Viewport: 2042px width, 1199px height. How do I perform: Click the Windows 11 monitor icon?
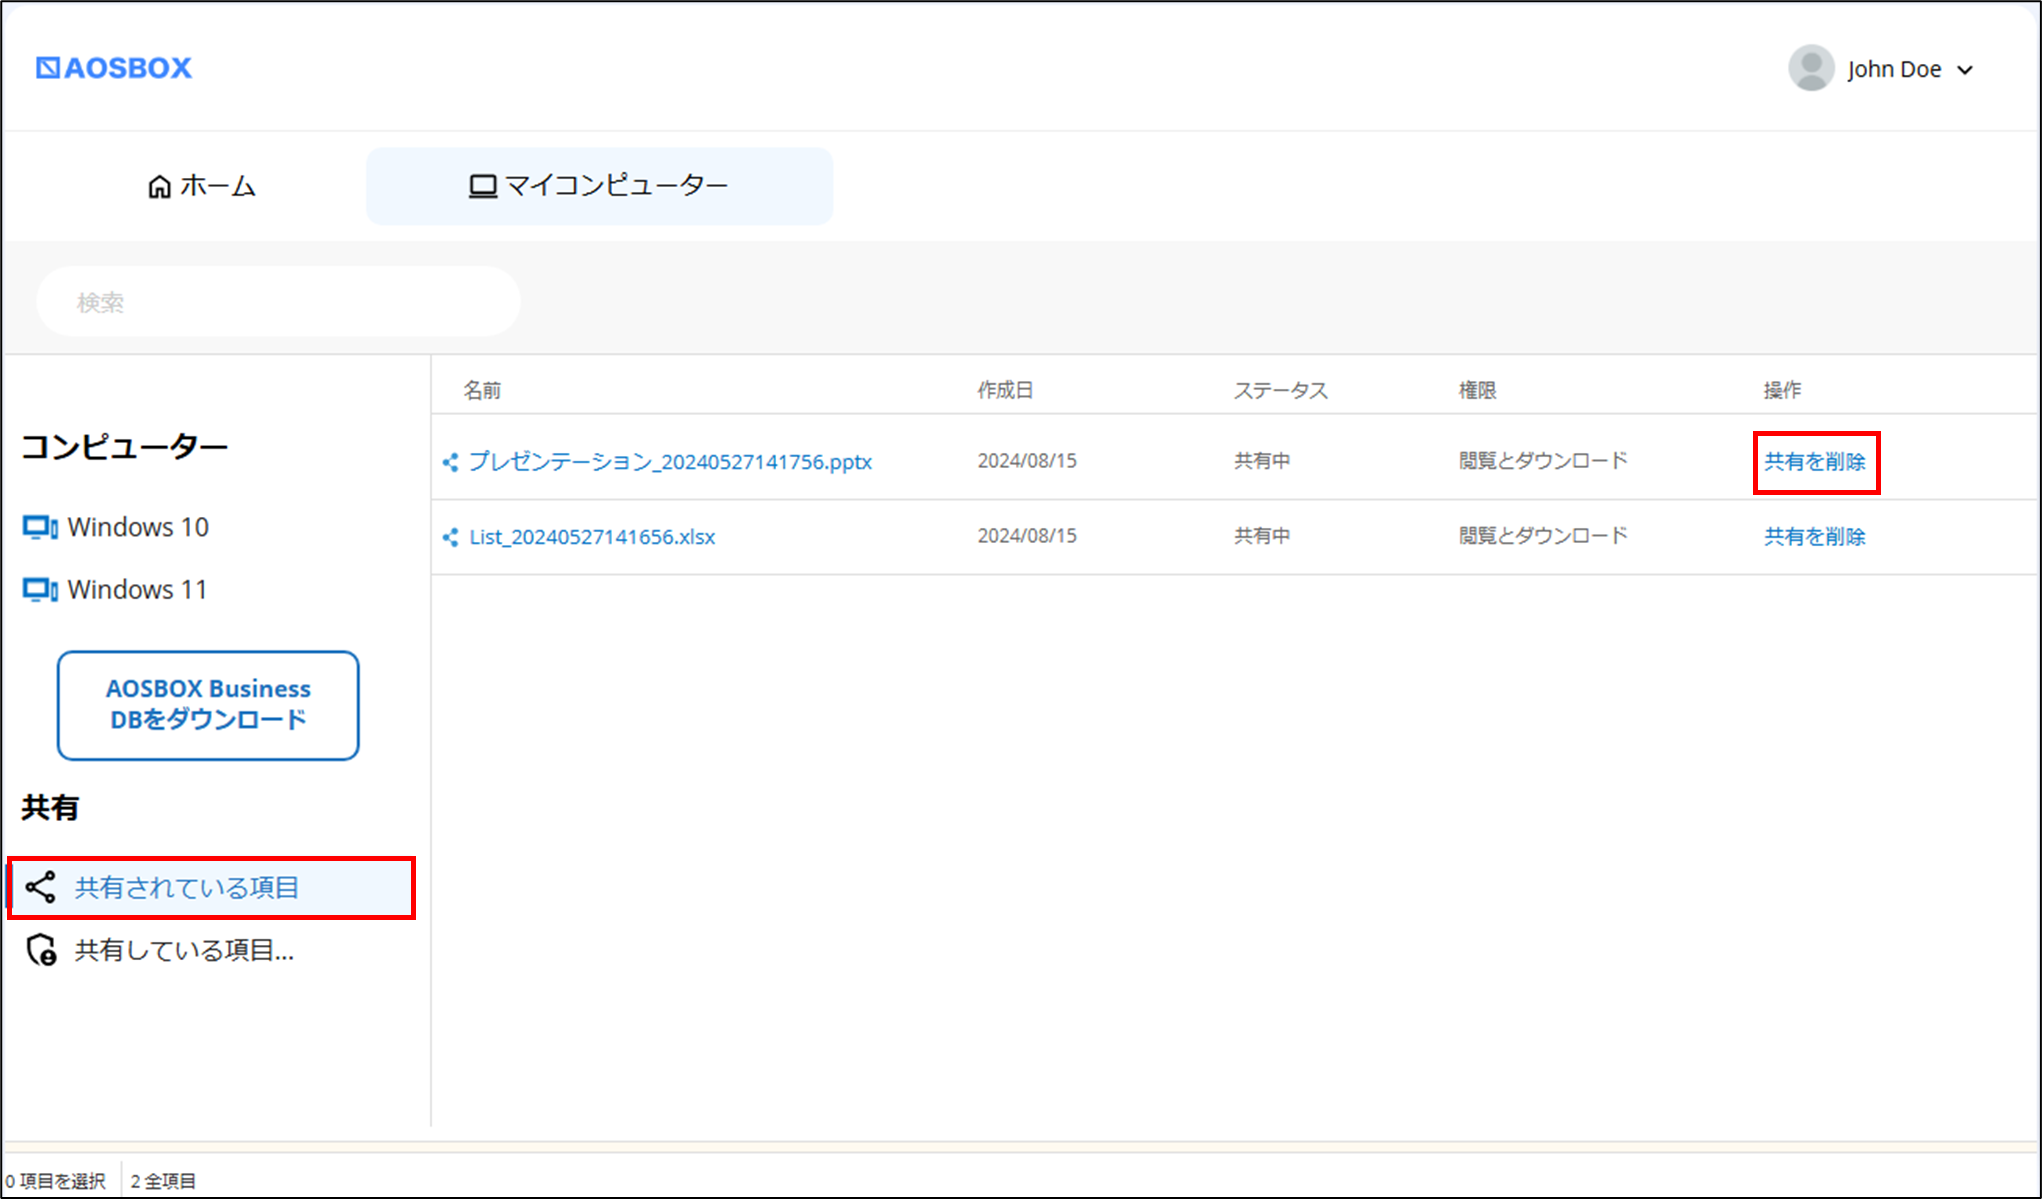[x=40, y=590]
